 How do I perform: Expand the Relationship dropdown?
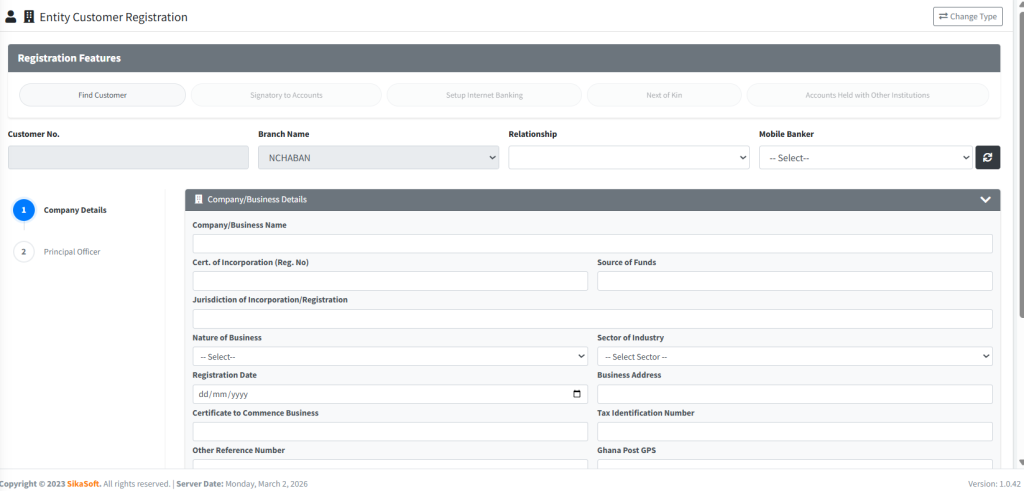[628, 158]
